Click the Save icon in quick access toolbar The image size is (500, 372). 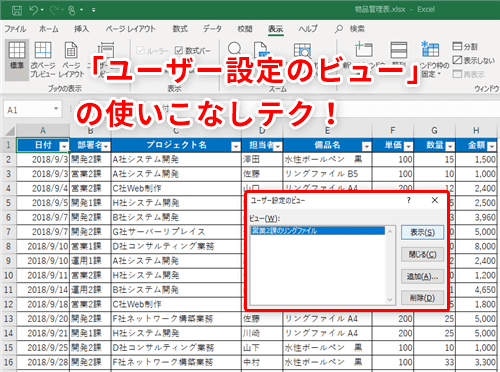pos(17,10)
